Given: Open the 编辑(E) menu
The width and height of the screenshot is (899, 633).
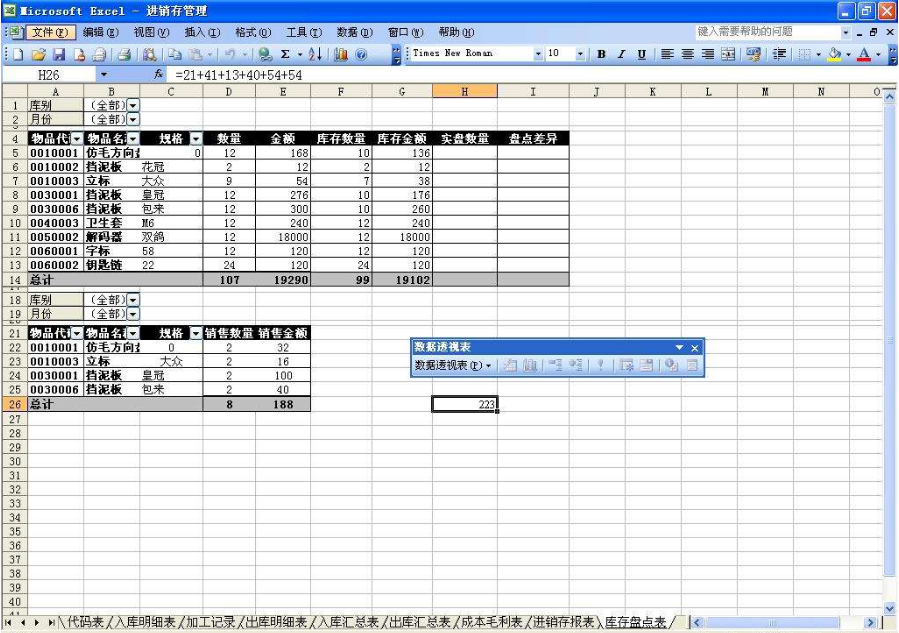Looking at the screenshot, I should pos(101,33).
